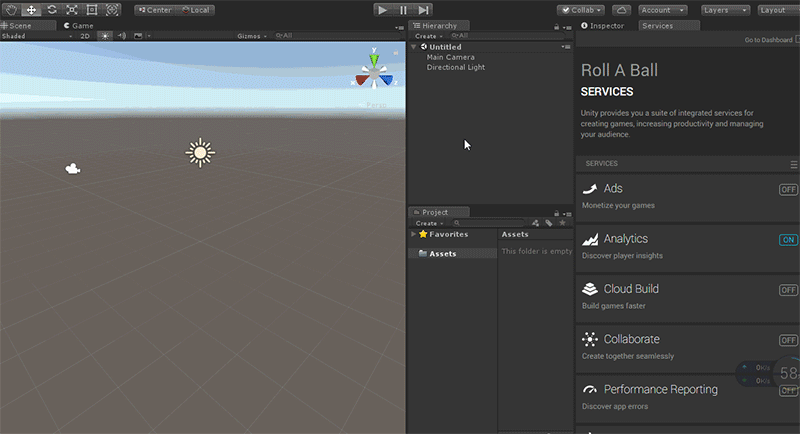
Task: Click the blue Z axis cone gizmo
Action: point(387,80)
